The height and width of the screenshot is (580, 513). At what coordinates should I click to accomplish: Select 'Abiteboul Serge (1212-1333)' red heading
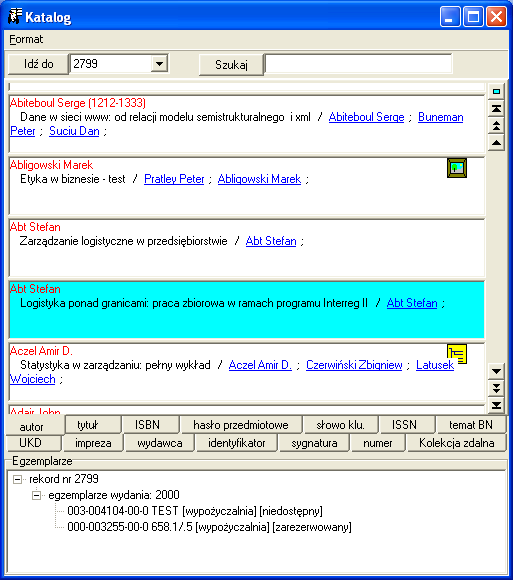click(x=78, y=103)
